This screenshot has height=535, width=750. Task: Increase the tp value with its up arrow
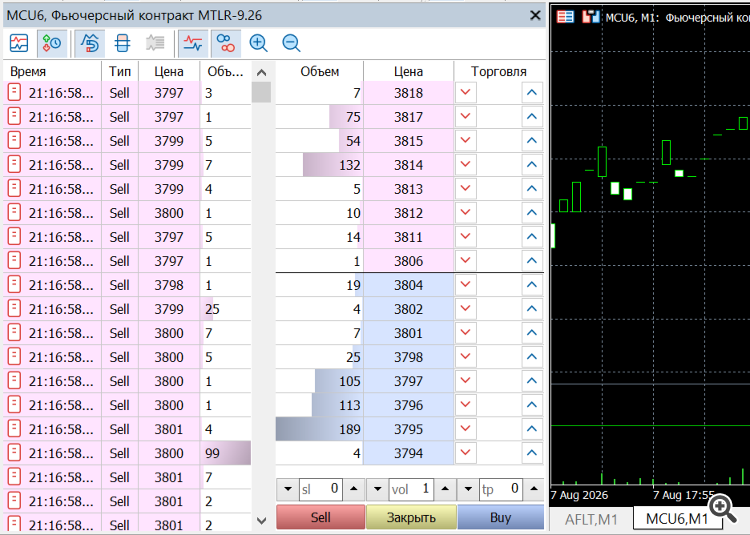pyautogui.click(x=534, y=489)
